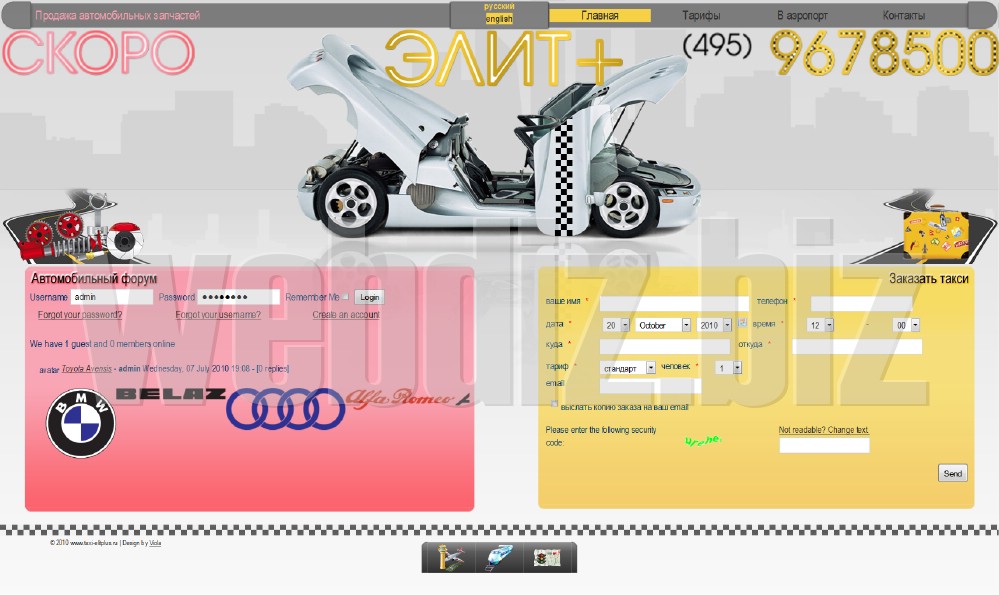The width and height of the screenshot is (999, 595).
Task: Check 'выслать копию заказа на ваш email'
Action: 554,404
